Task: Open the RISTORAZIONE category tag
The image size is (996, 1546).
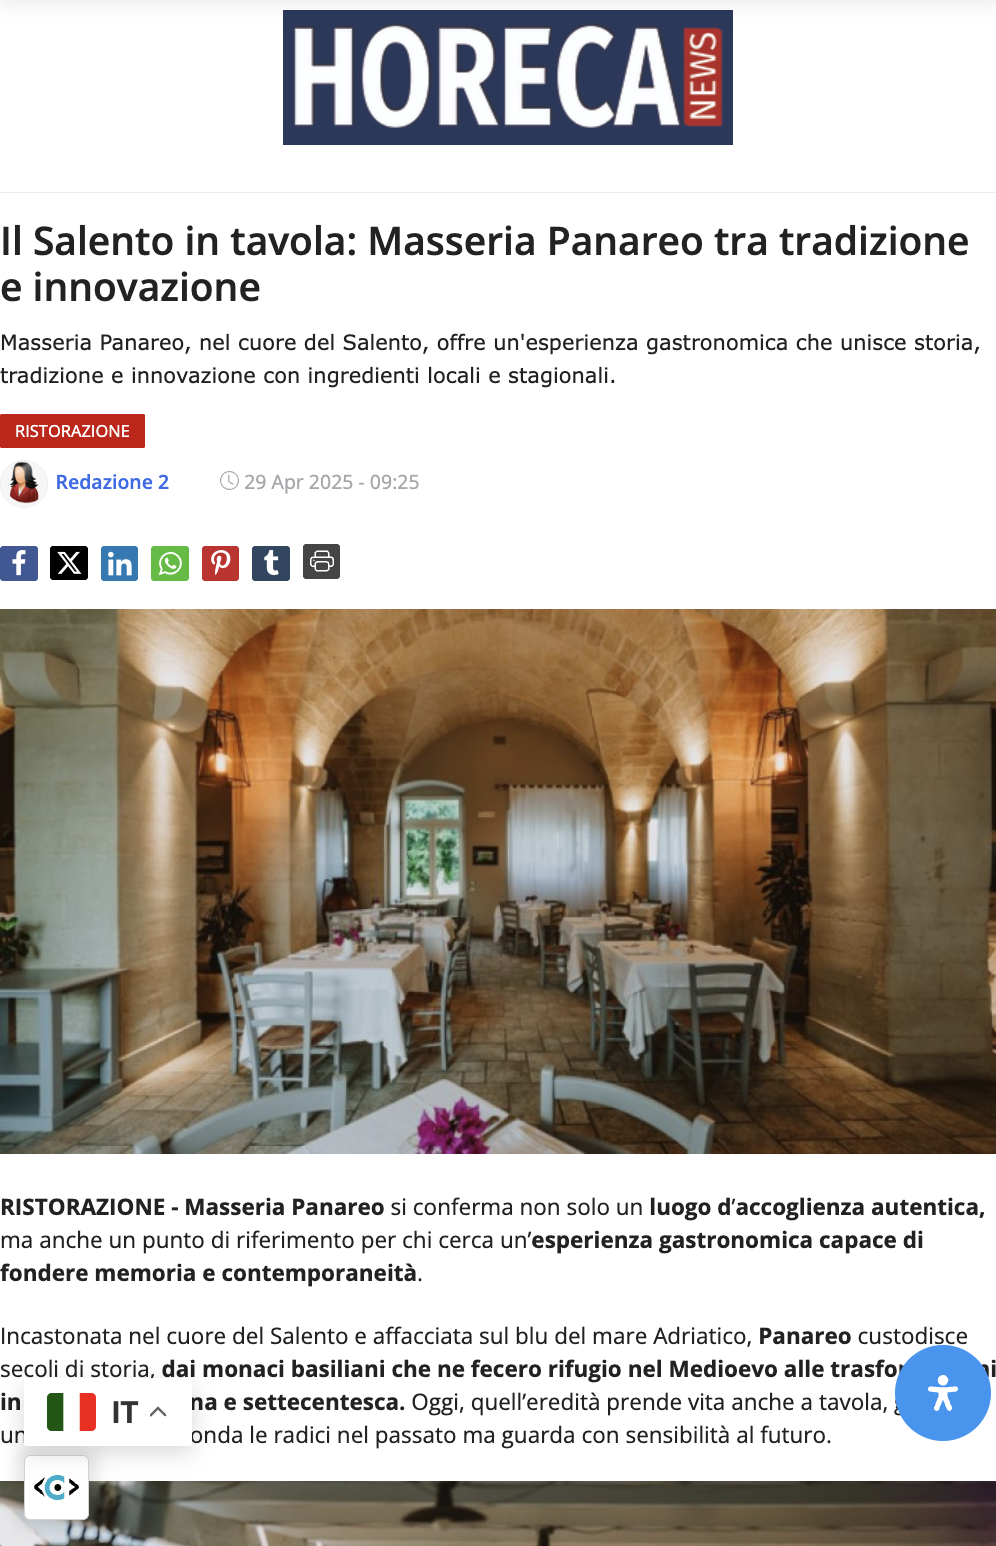Action: (72, 431)
